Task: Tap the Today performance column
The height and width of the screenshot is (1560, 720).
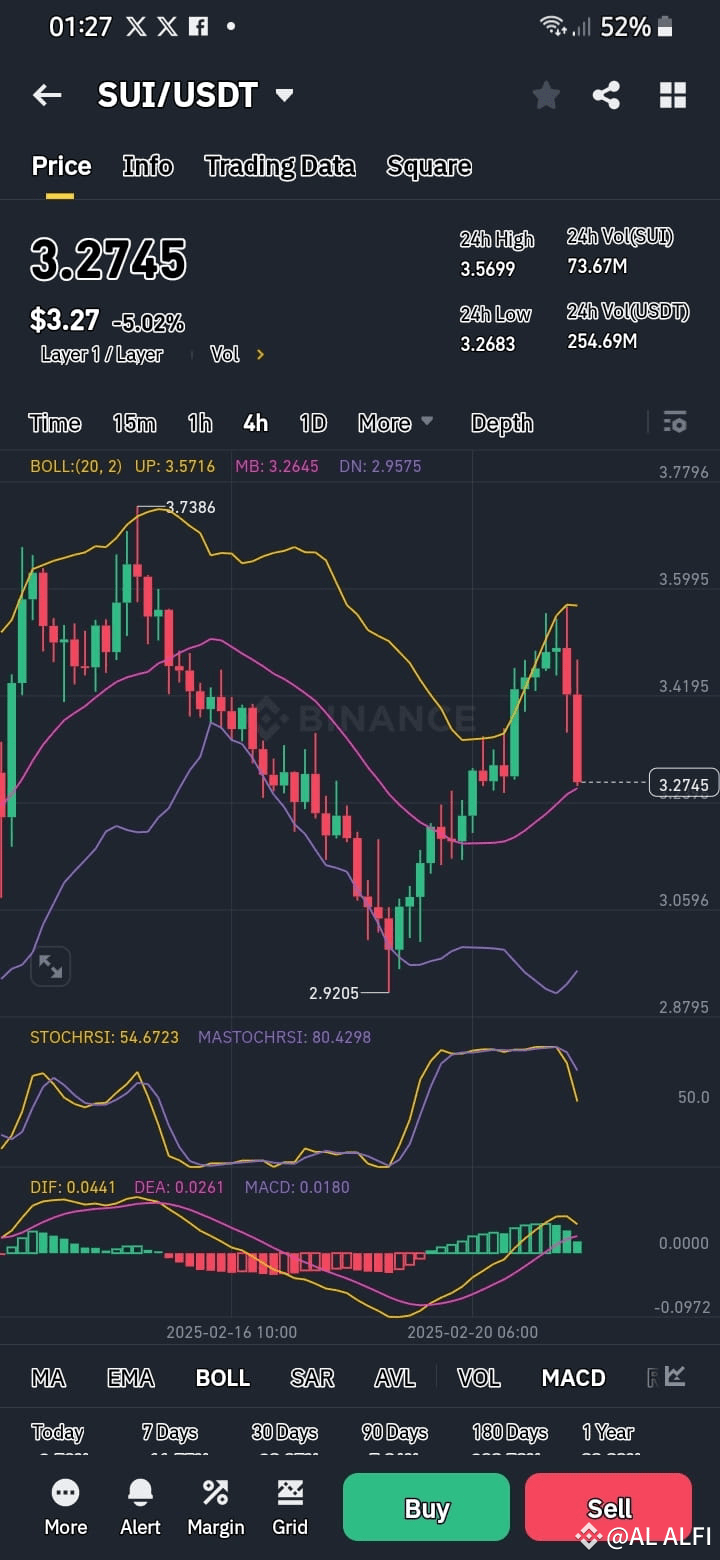Action: pyautogui.click(x=57, y=1440)
